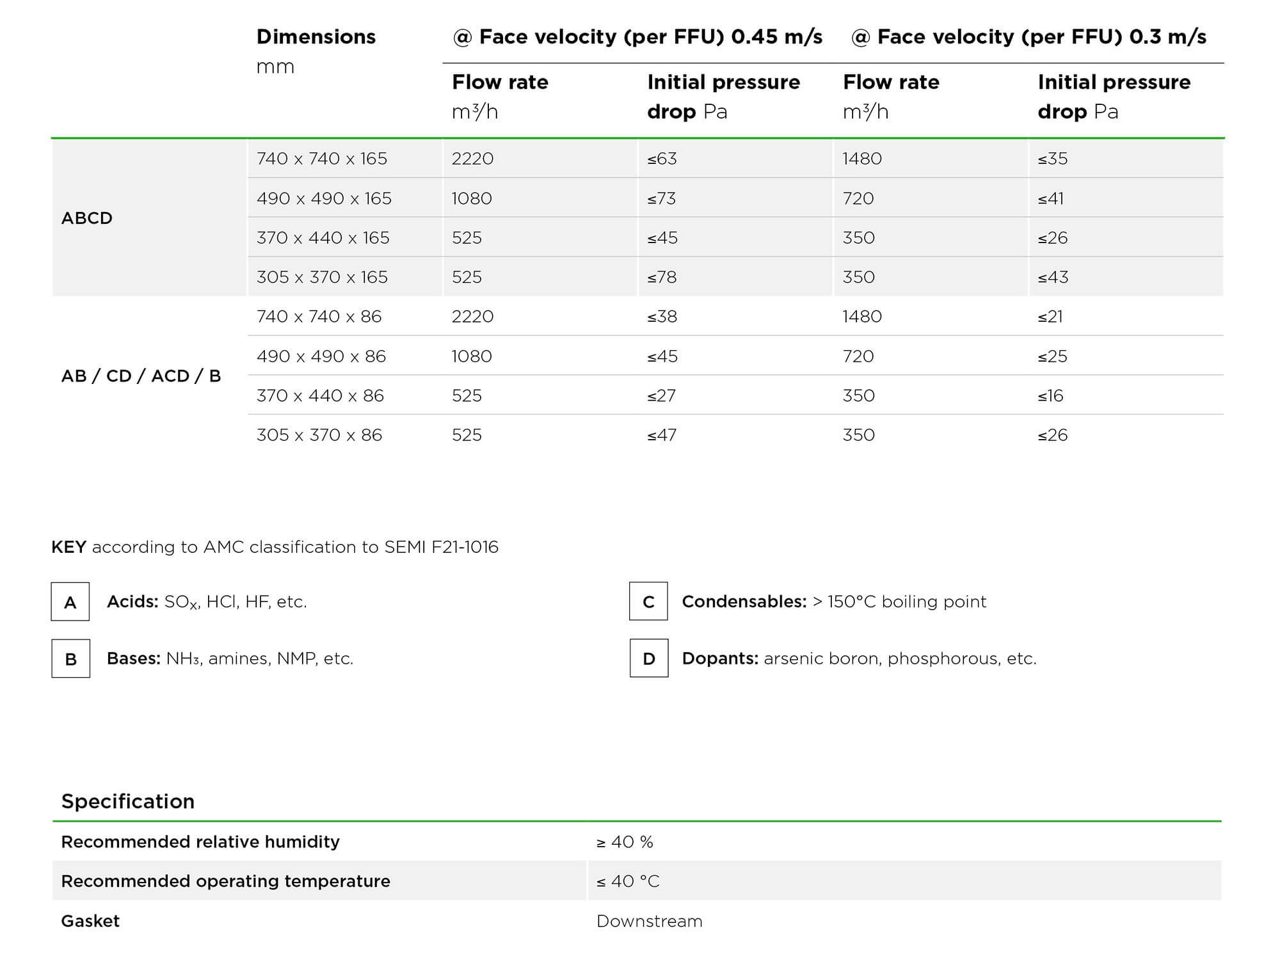The image size is (1280, 960).
Task: Click the Specification section heading
Action: [128, 801]
